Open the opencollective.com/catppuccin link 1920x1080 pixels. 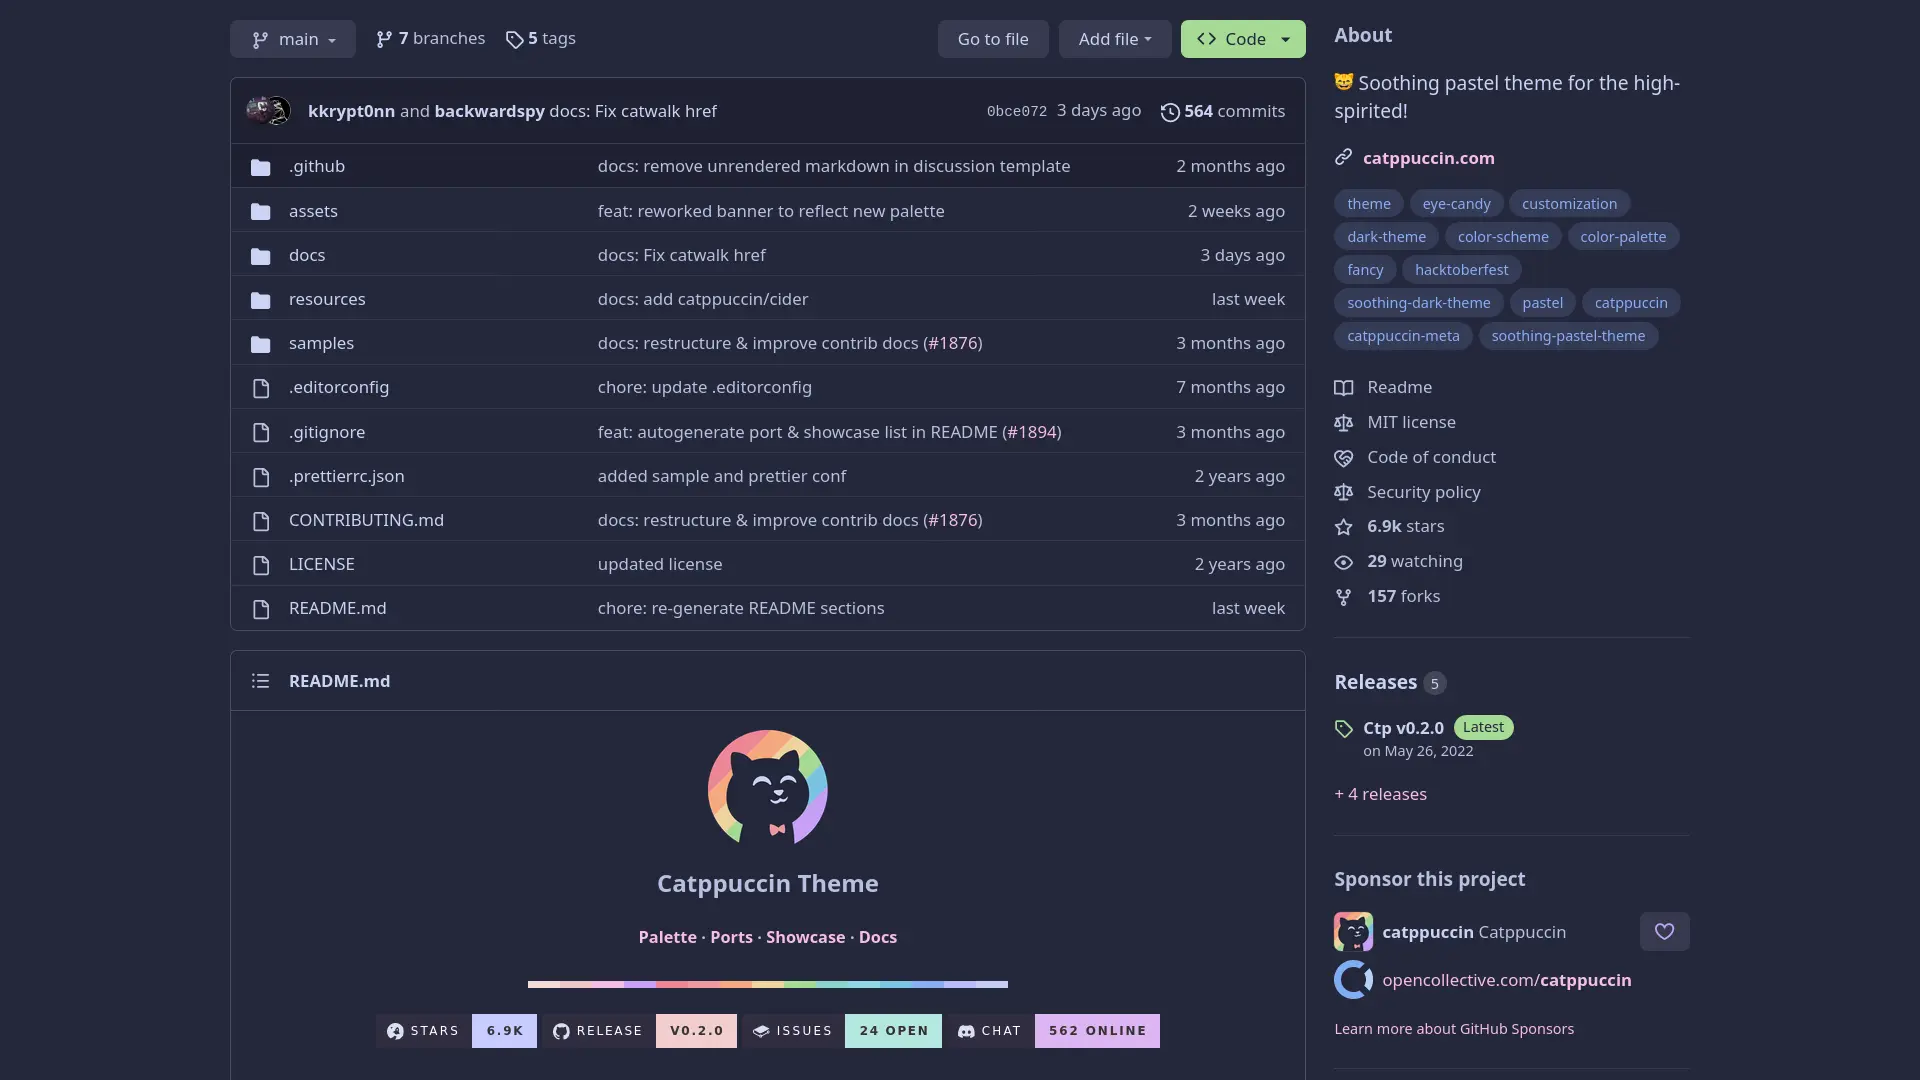1506,980
